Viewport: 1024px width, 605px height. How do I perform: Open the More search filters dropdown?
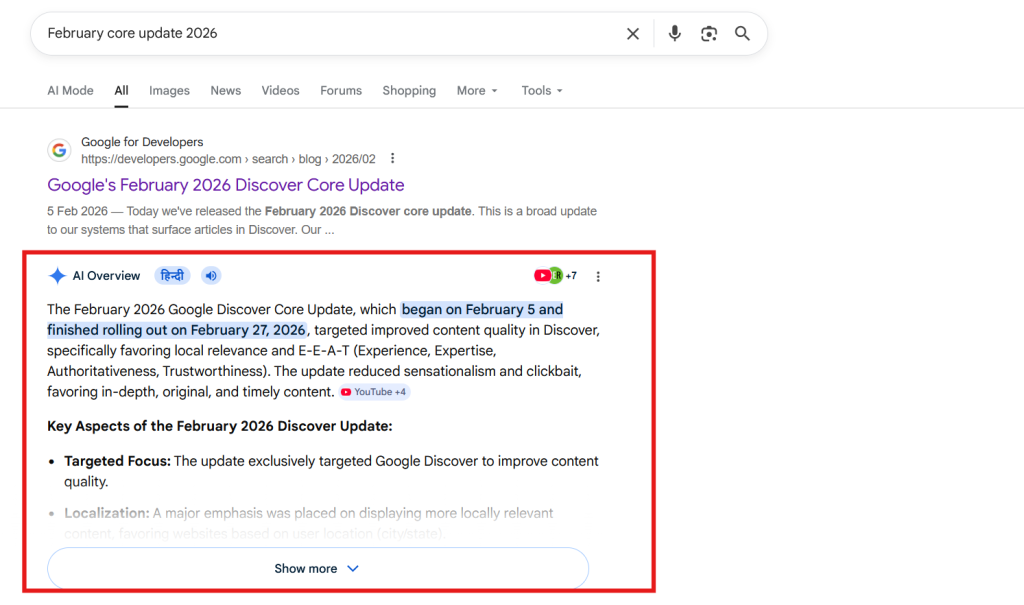click(x=477, y=91)
